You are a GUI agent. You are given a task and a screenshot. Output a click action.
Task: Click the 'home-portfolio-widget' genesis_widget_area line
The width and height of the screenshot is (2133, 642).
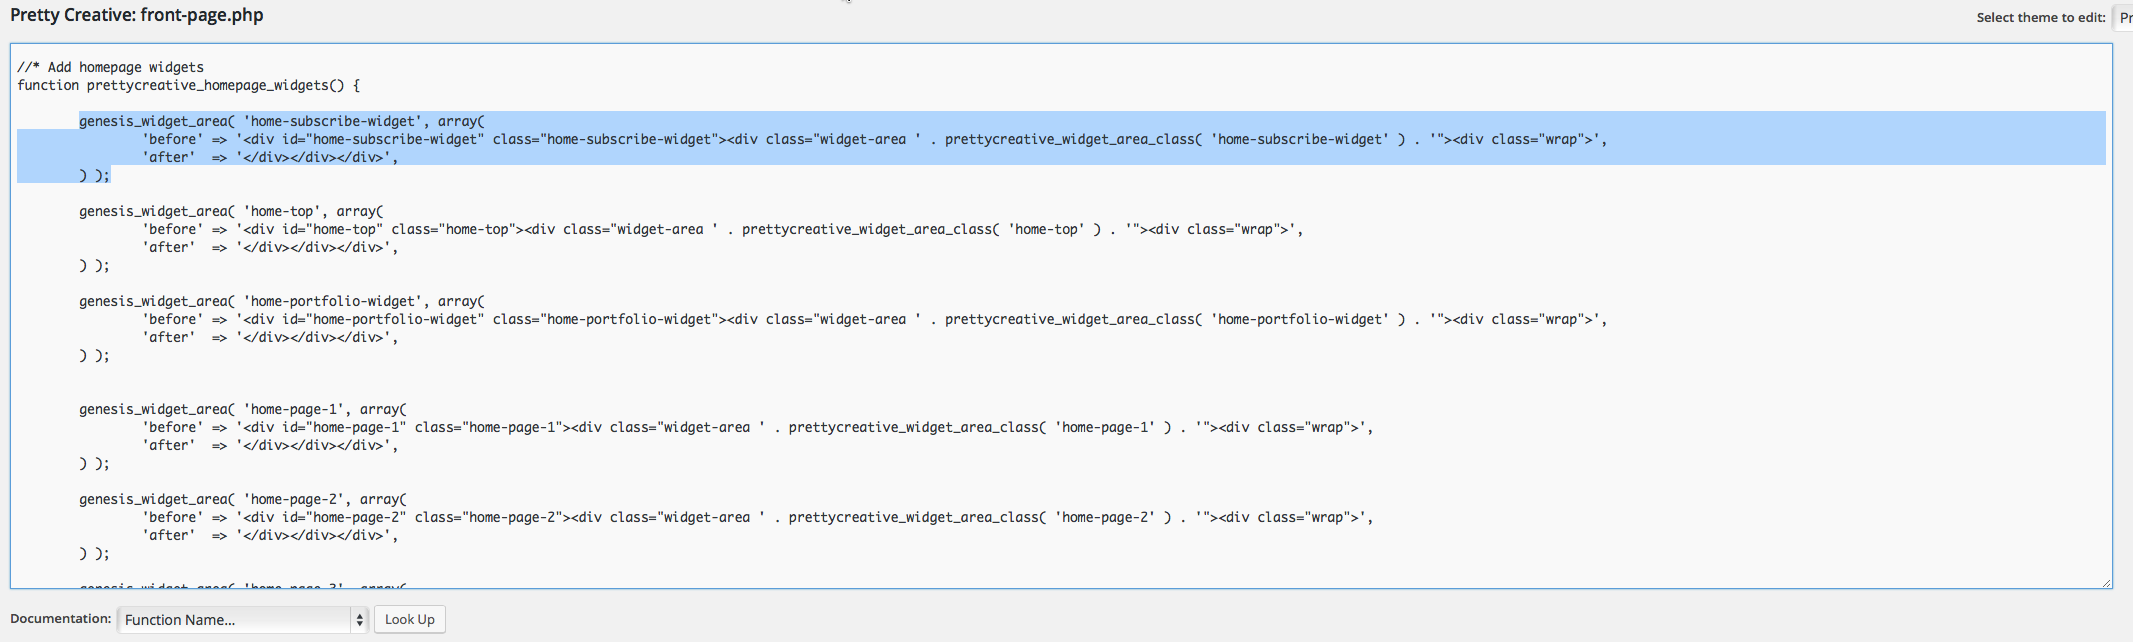(x=282, y=301)
